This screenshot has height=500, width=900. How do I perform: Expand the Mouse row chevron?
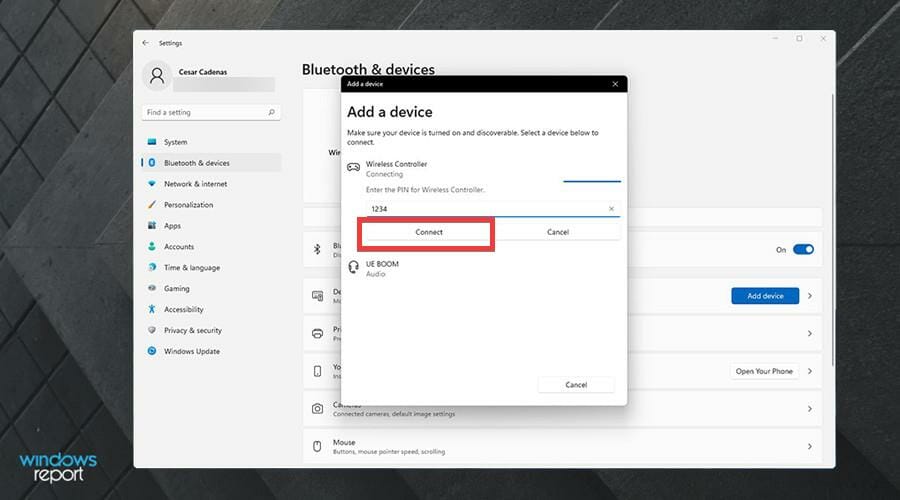click(810, 447)
